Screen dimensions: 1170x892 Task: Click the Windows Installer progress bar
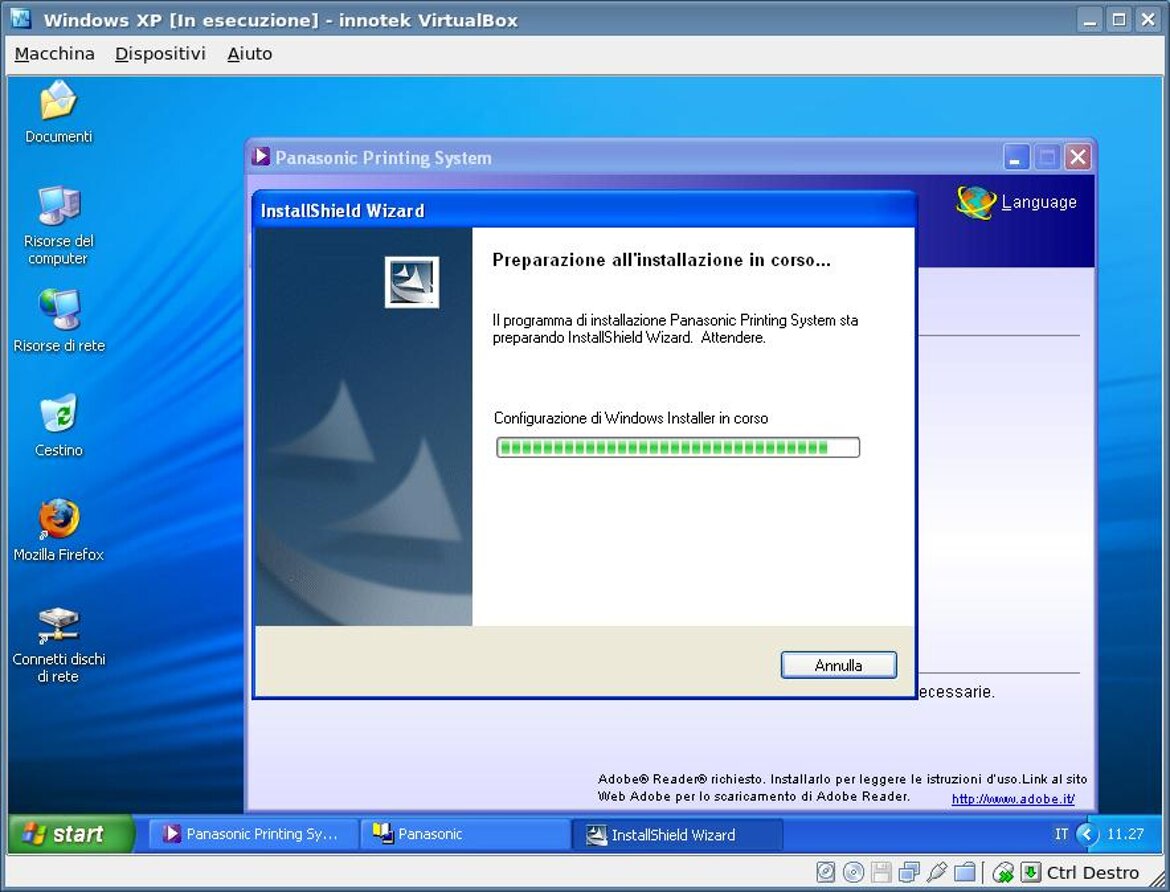[x=677, y=447]
